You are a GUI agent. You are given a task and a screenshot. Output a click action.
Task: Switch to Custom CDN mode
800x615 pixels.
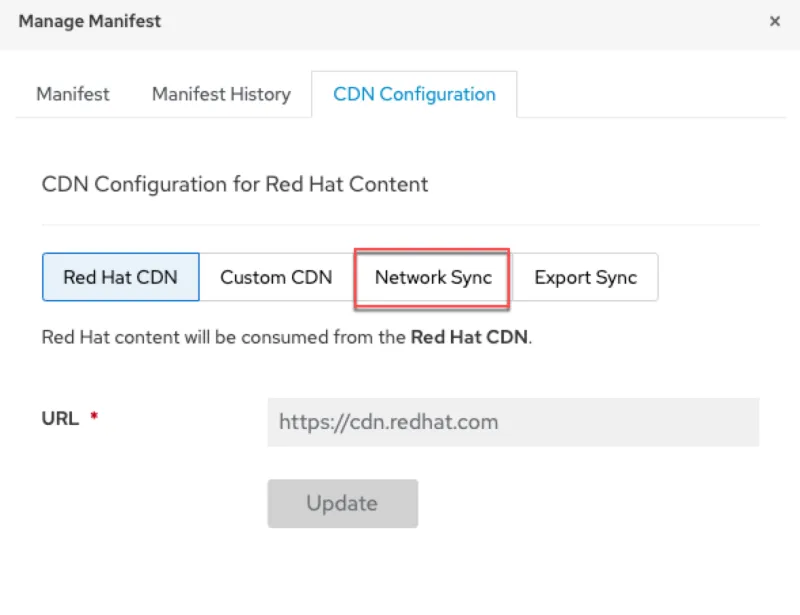pyautogui.click(x=276, y=277)
